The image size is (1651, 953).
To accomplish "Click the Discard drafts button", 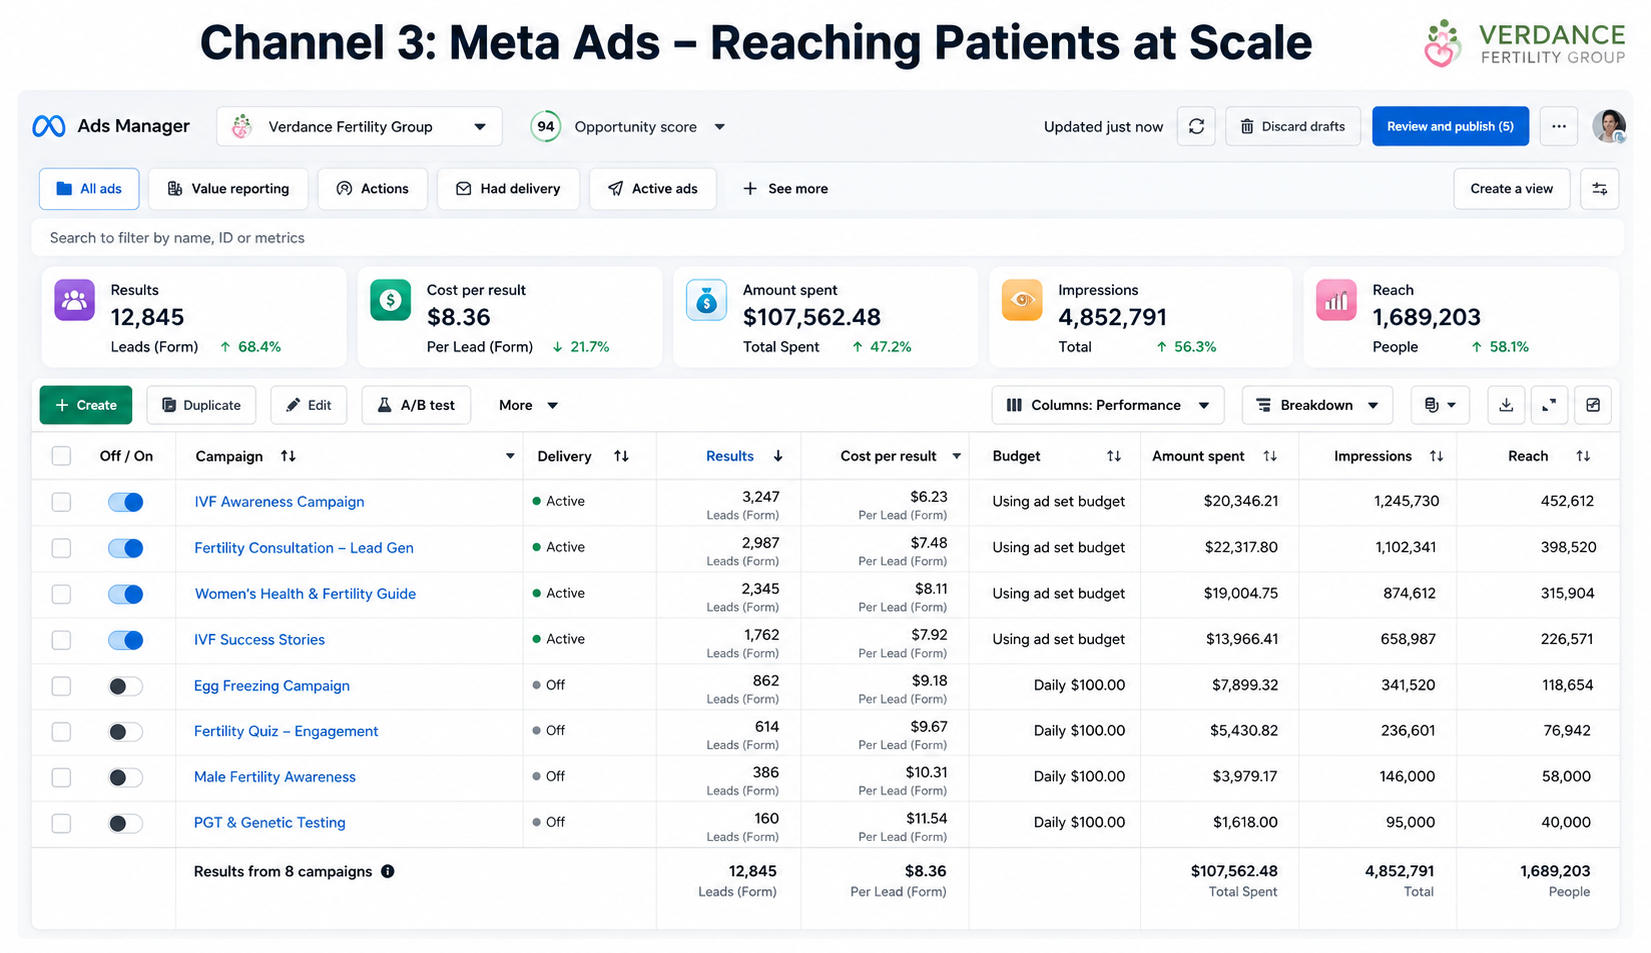I will click(x=1293, y=126).
